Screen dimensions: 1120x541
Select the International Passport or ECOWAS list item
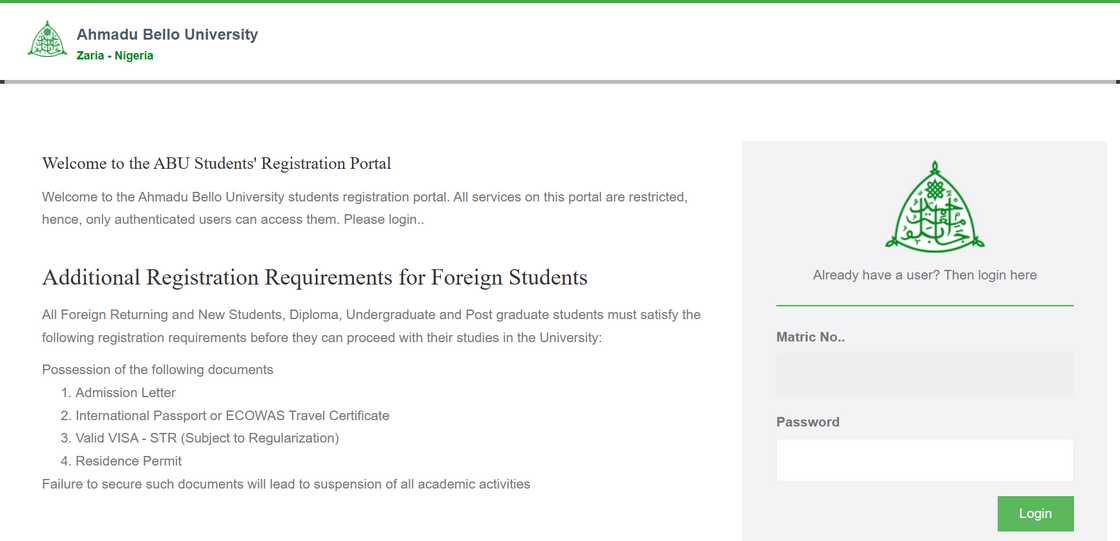[232, 415]
